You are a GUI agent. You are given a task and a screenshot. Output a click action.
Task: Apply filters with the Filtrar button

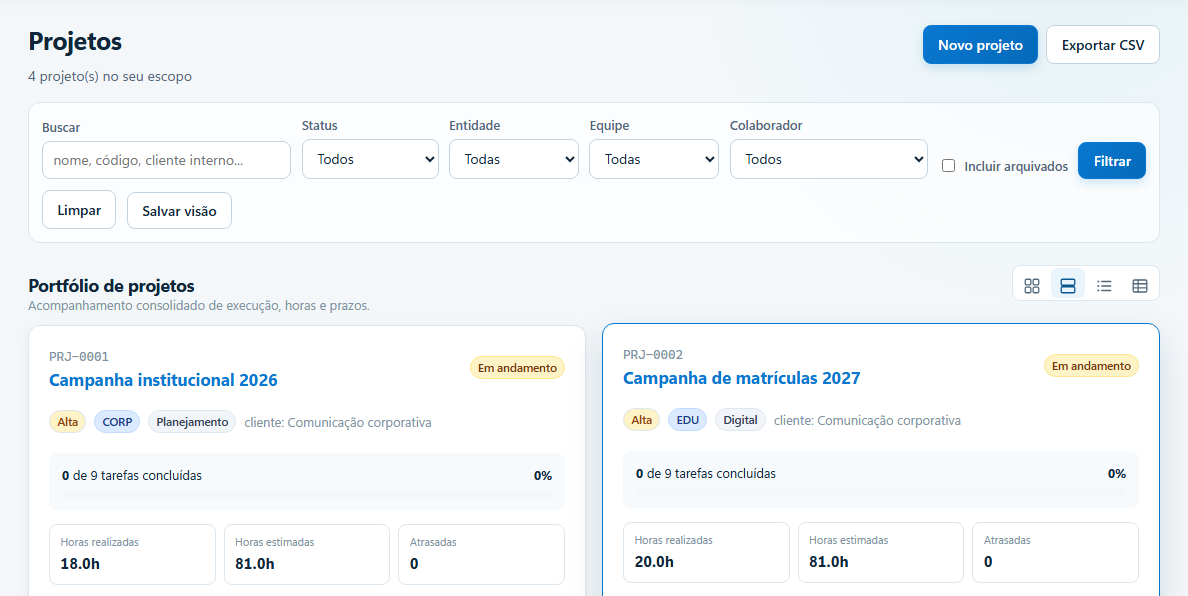1111,161
